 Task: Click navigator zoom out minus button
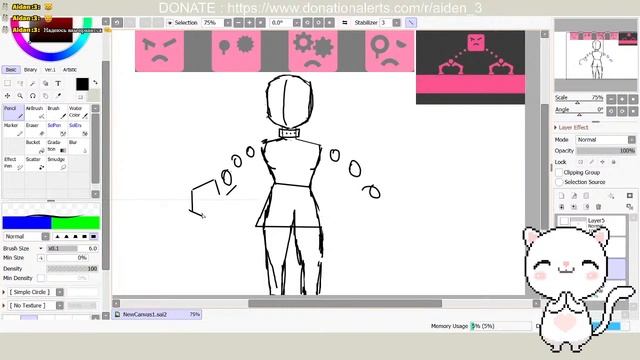tap(611, 99)
